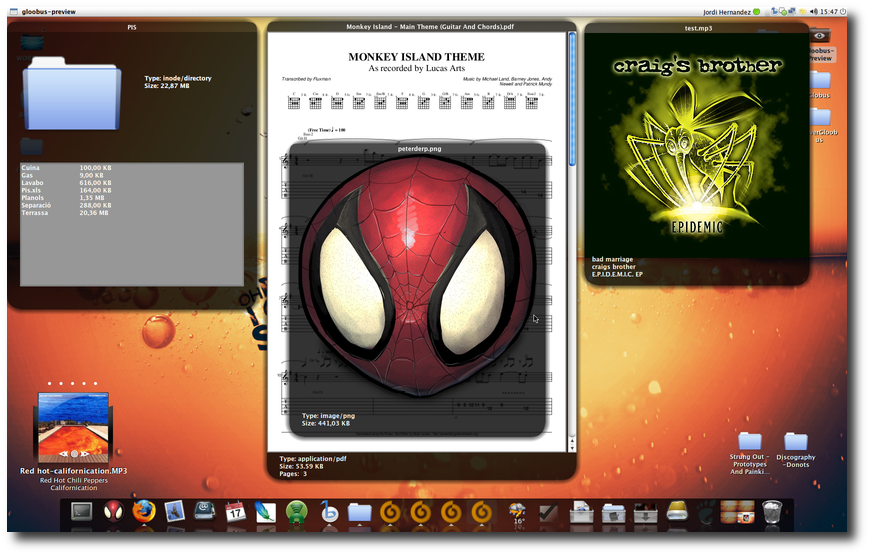
Task: Open the Discography - Donots desktop folder
Action: click(x=796, y=442)
